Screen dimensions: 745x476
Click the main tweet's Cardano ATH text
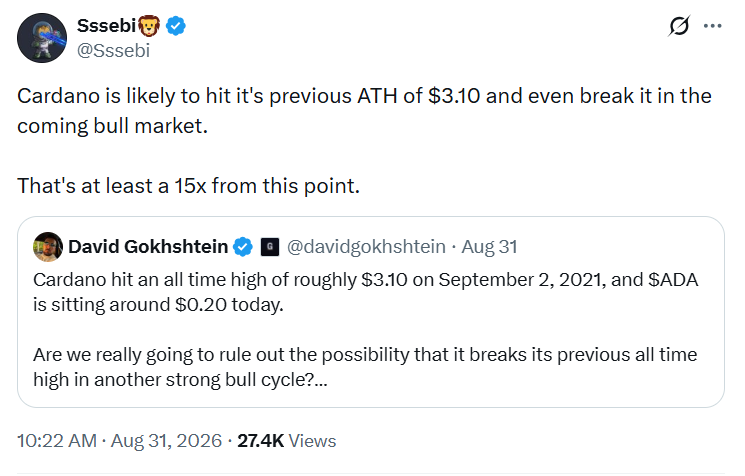point(364,111)
